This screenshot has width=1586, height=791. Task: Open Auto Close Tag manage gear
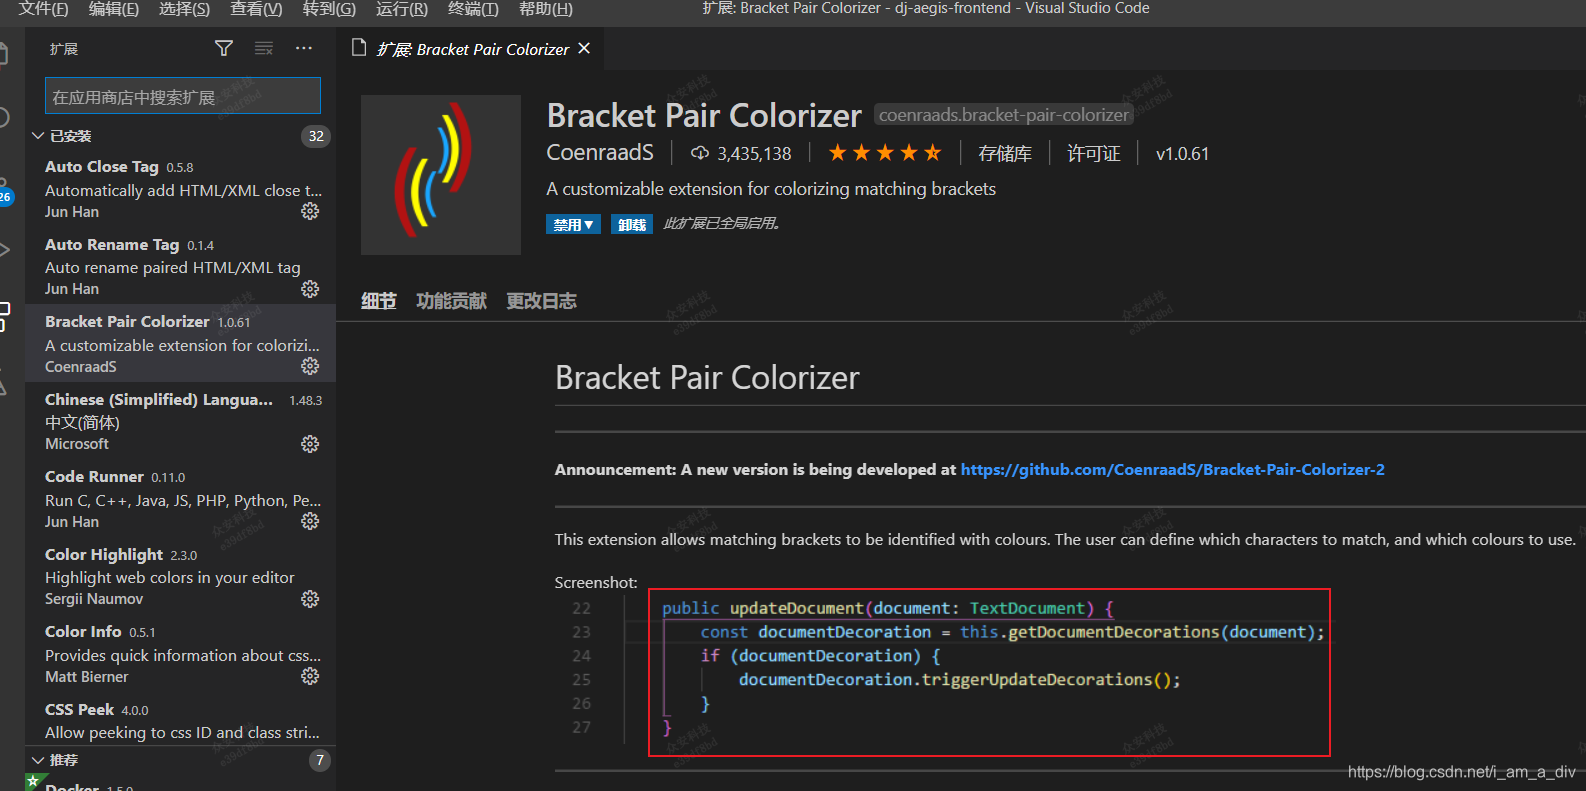[310, 211]
